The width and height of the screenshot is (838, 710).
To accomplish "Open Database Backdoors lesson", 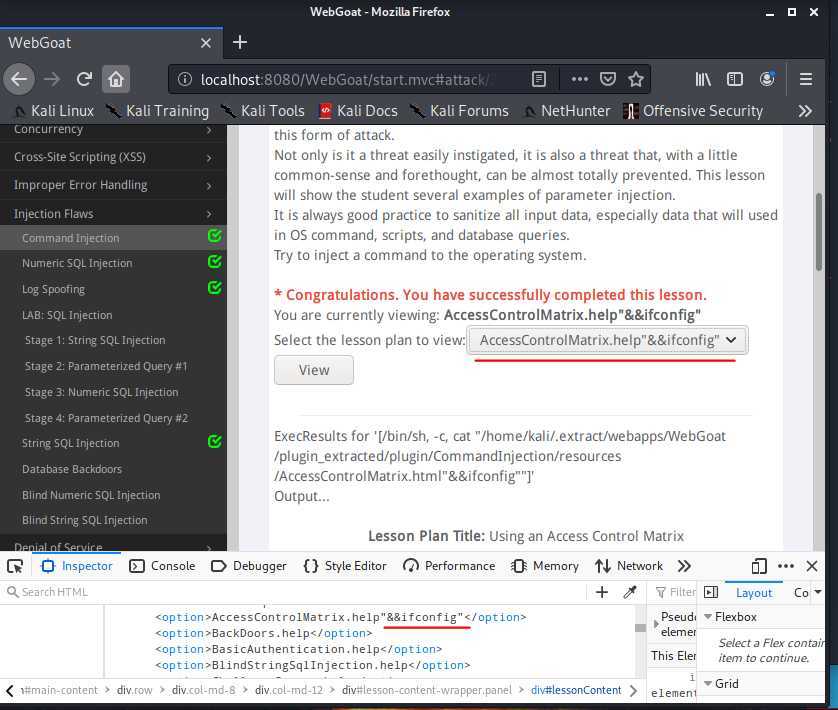I will coord(72,469).
